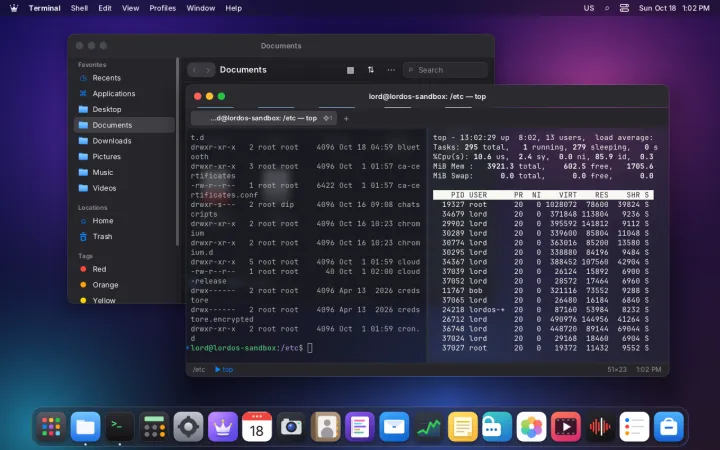Screen dimensions: 720x450
Task: Select Pictures in Files sidebar
Action: coord(124,157)
